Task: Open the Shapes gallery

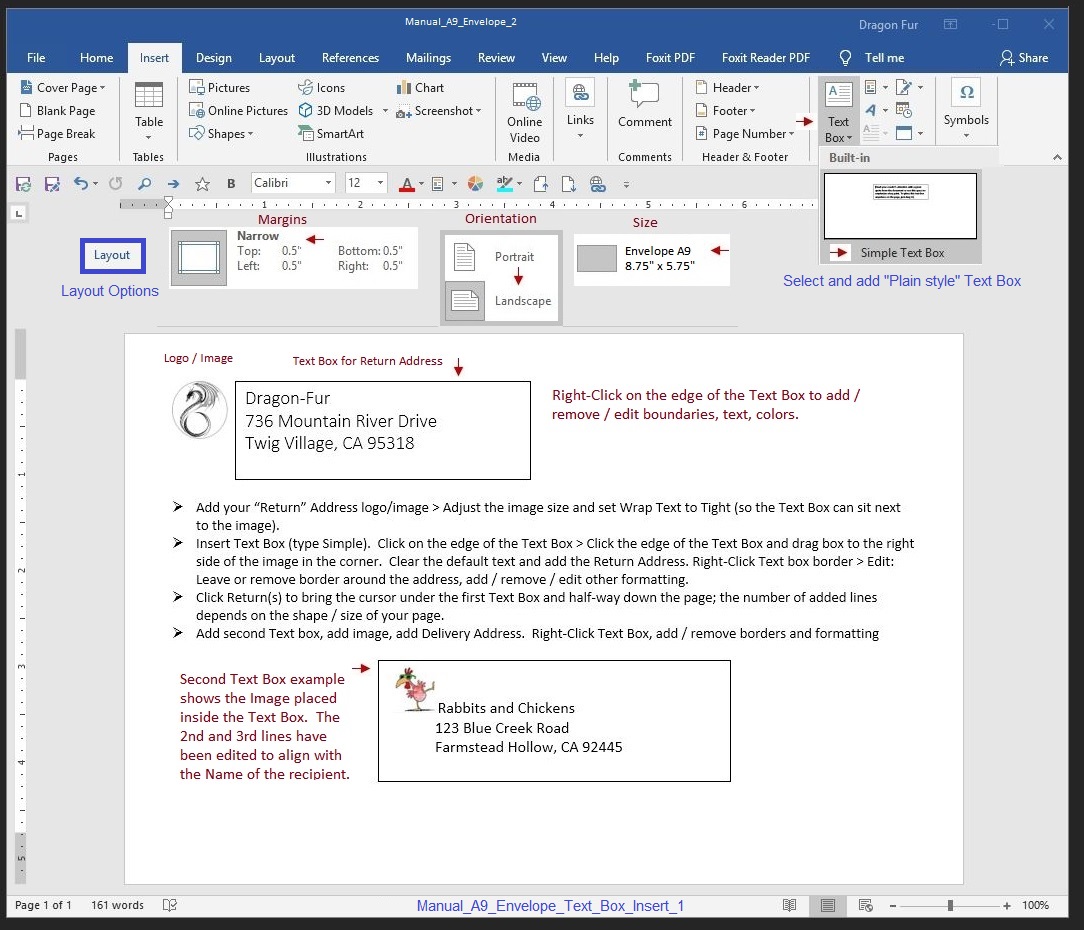Action: click(x=222, y=133)
